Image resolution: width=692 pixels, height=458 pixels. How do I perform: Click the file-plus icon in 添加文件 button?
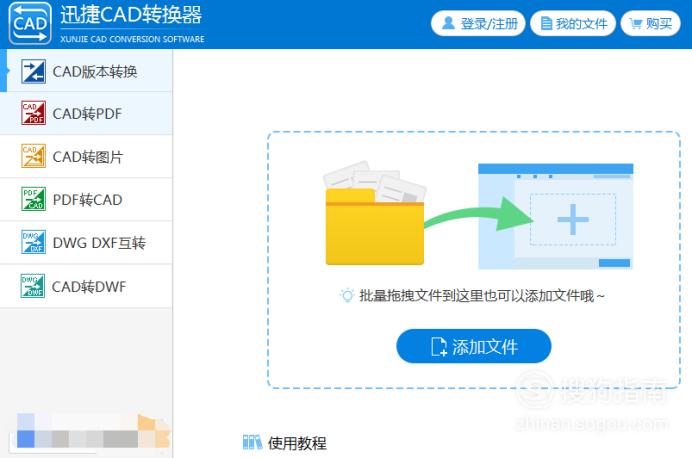439,346
